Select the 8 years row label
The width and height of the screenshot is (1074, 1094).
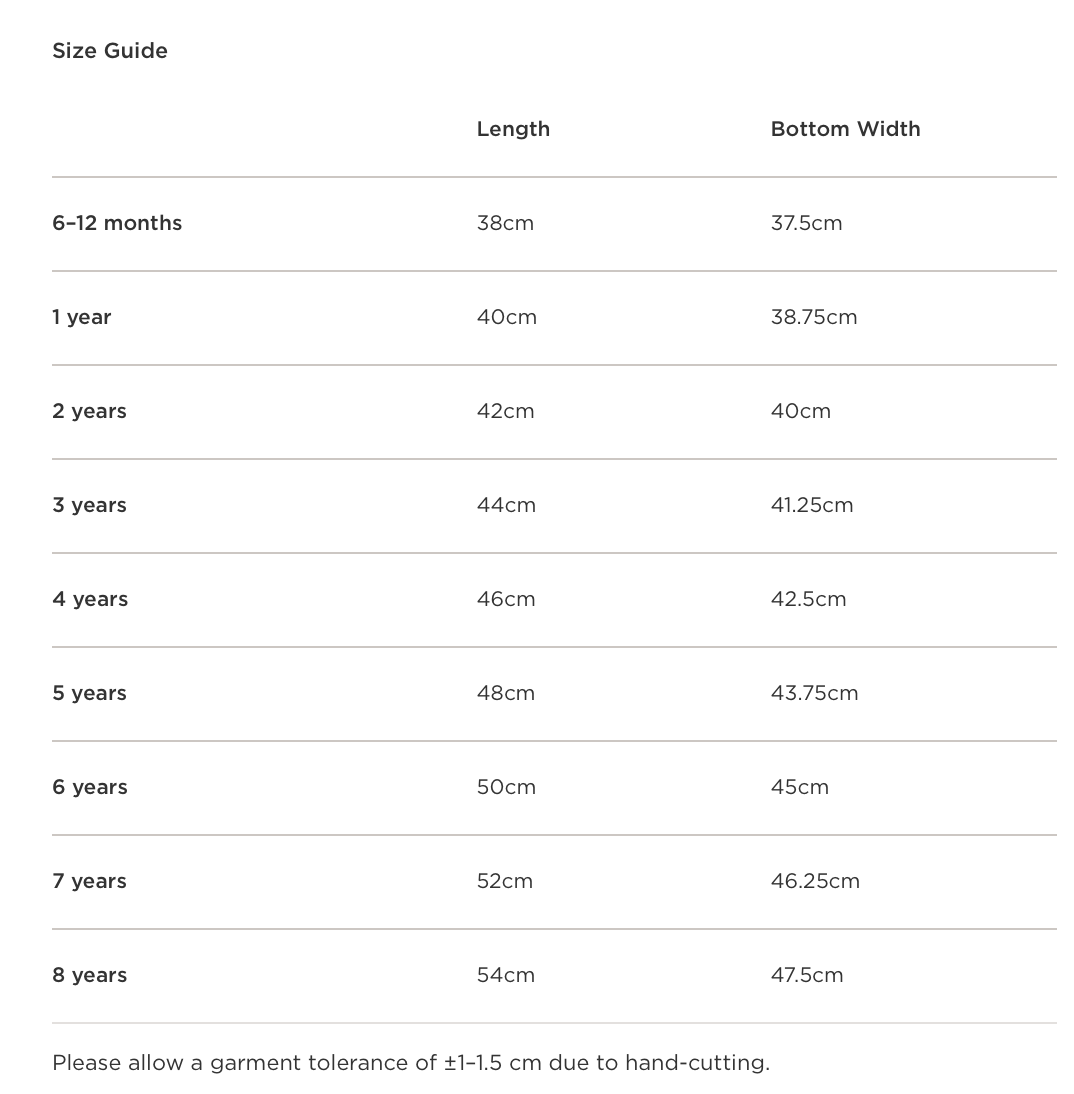point(90,975)
